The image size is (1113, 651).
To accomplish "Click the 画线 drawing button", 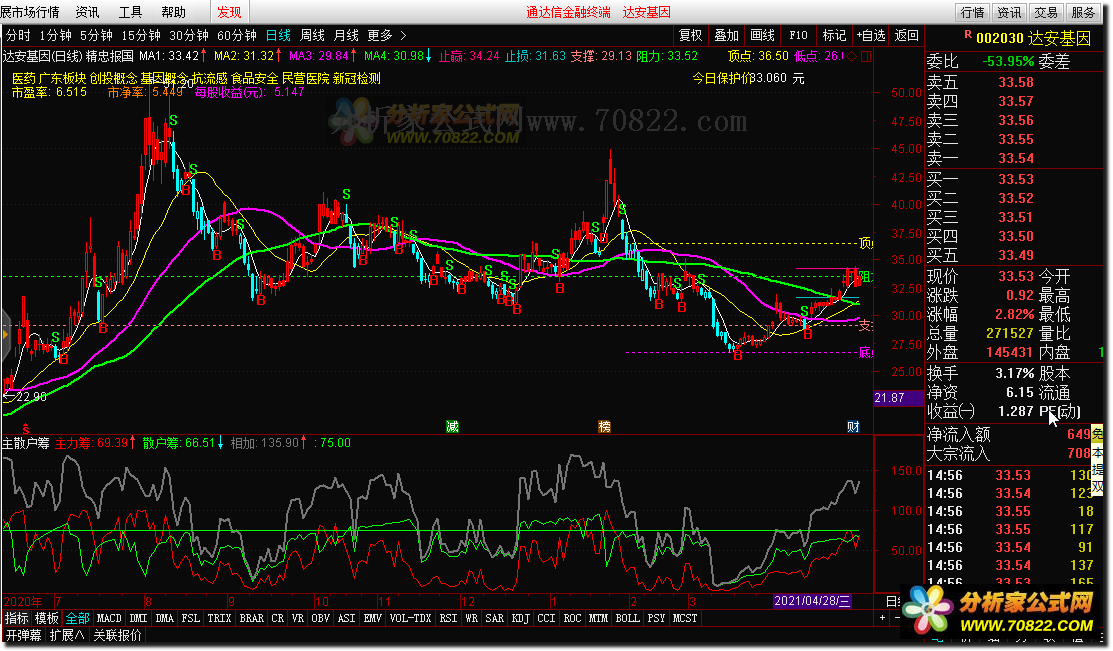I will click(762, 35).
